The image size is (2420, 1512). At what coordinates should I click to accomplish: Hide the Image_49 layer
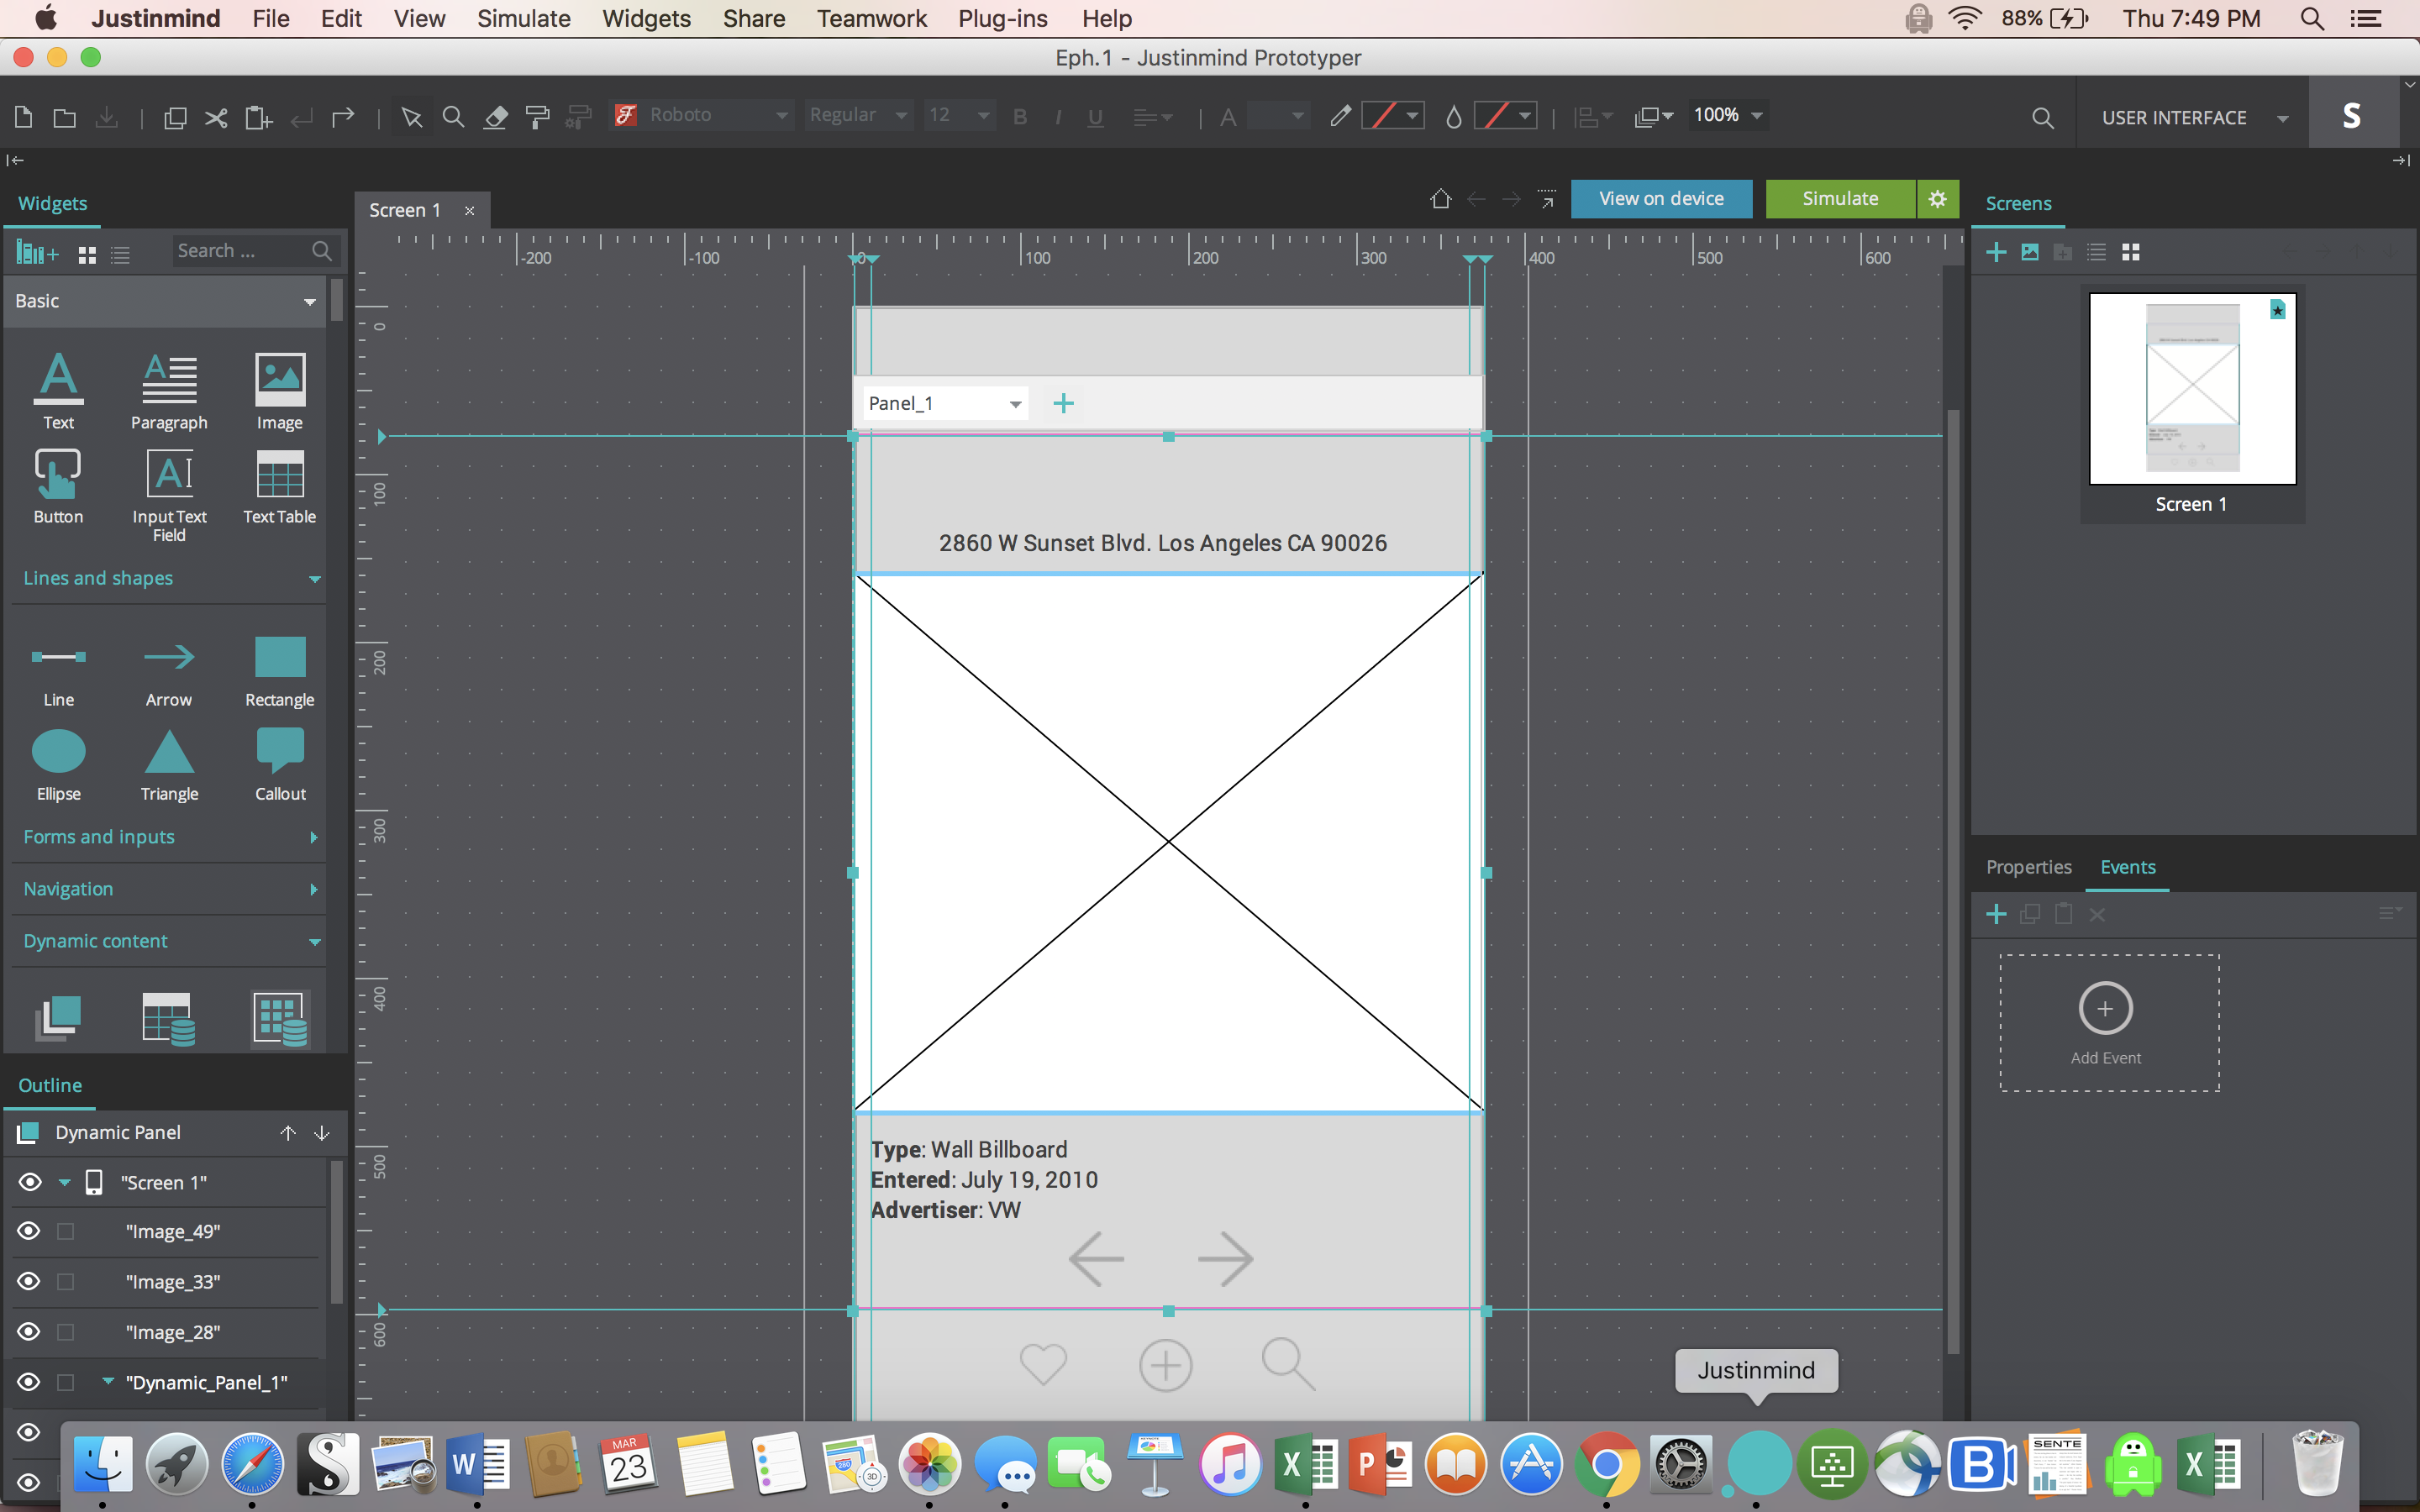29,1231
